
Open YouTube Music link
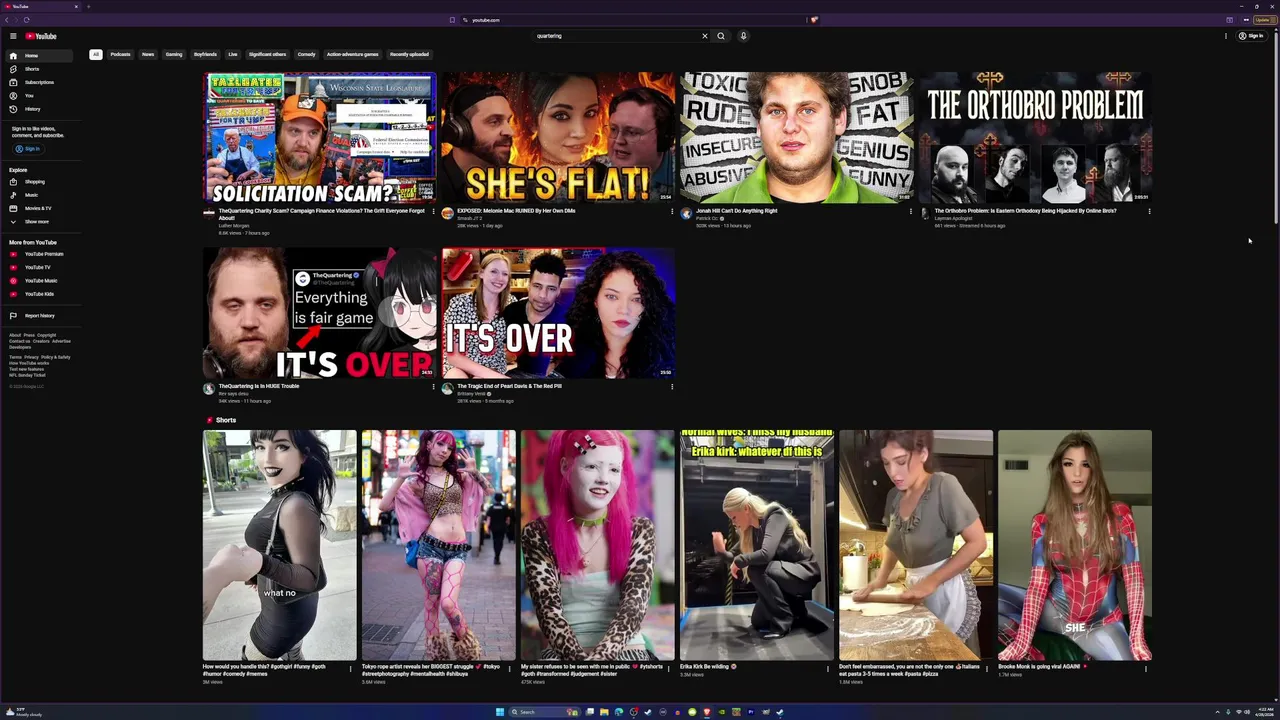click(38, 280)
